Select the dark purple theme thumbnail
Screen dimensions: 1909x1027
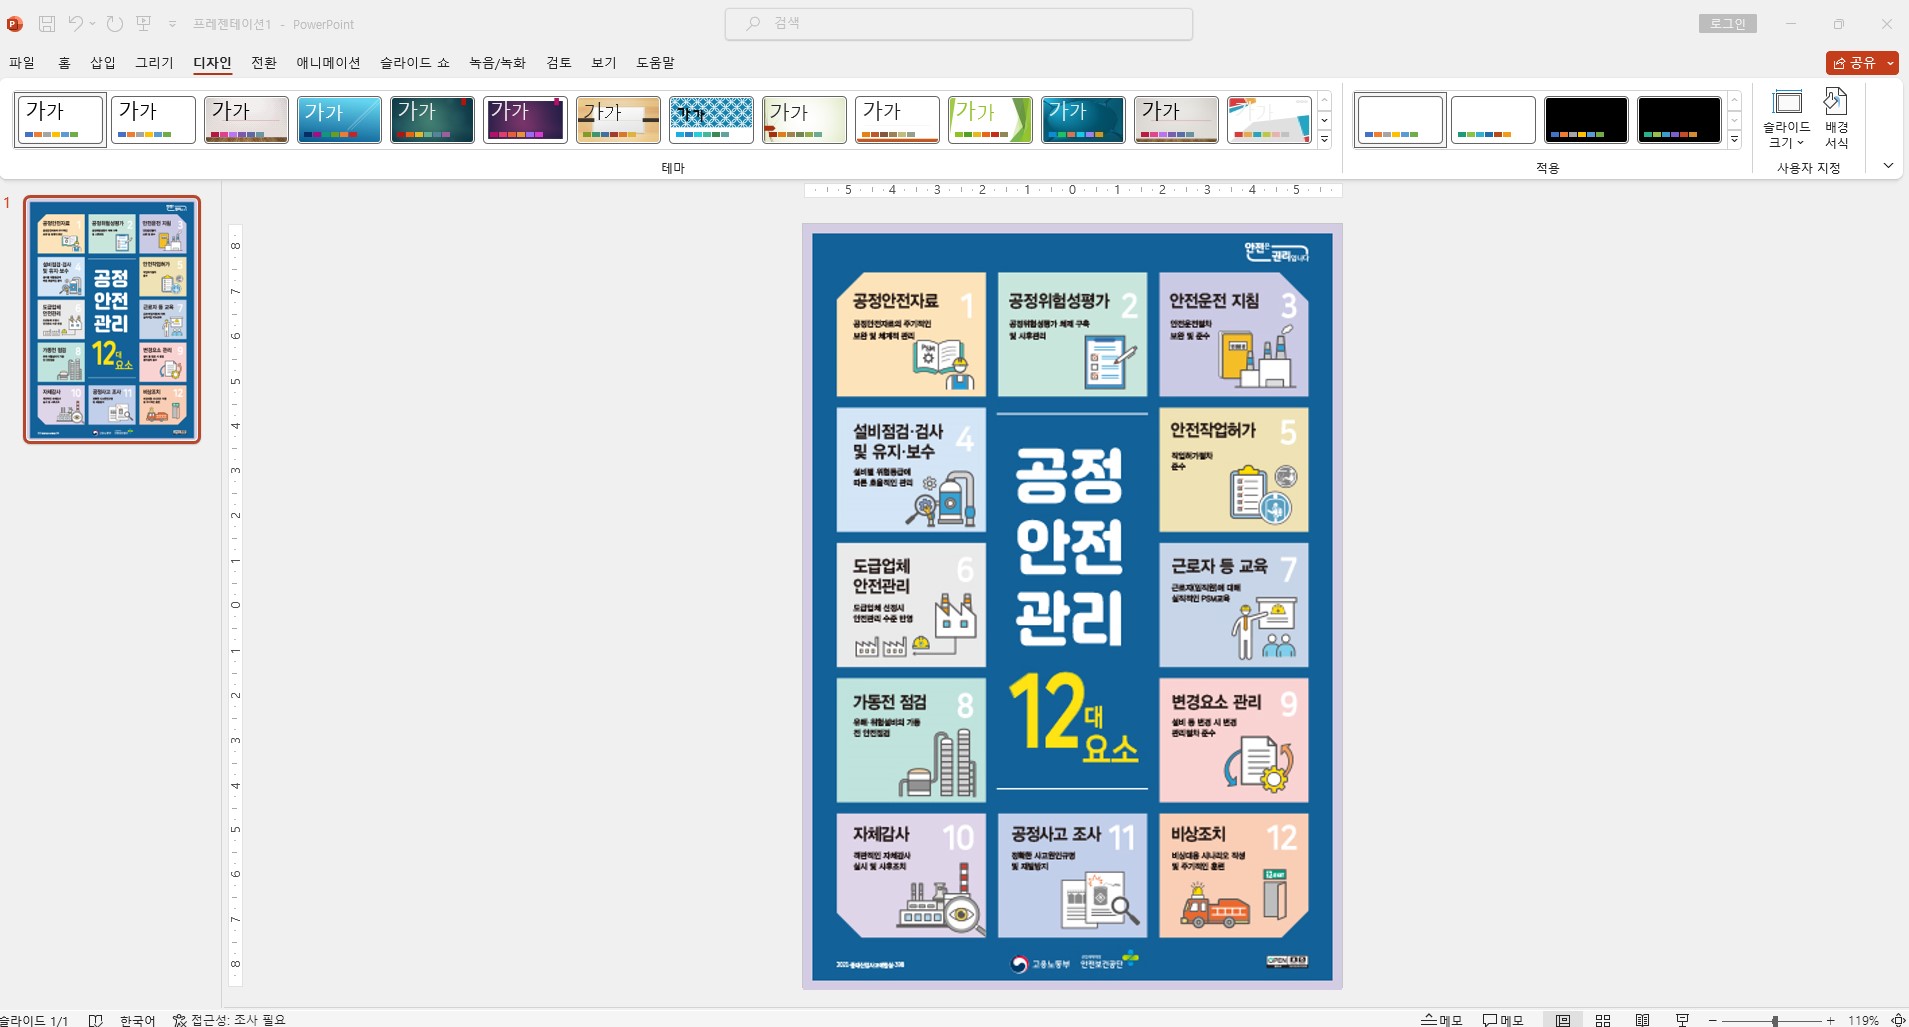[525, 120]
